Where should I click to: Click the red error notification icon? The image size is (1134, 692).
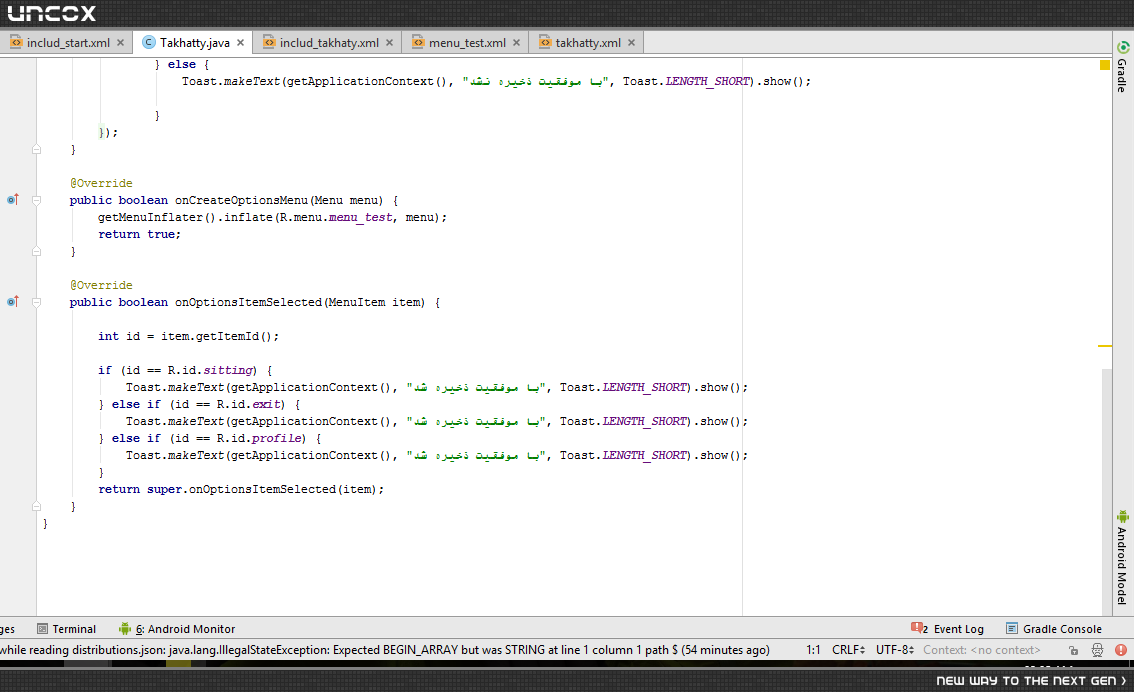pos(1121,650)
